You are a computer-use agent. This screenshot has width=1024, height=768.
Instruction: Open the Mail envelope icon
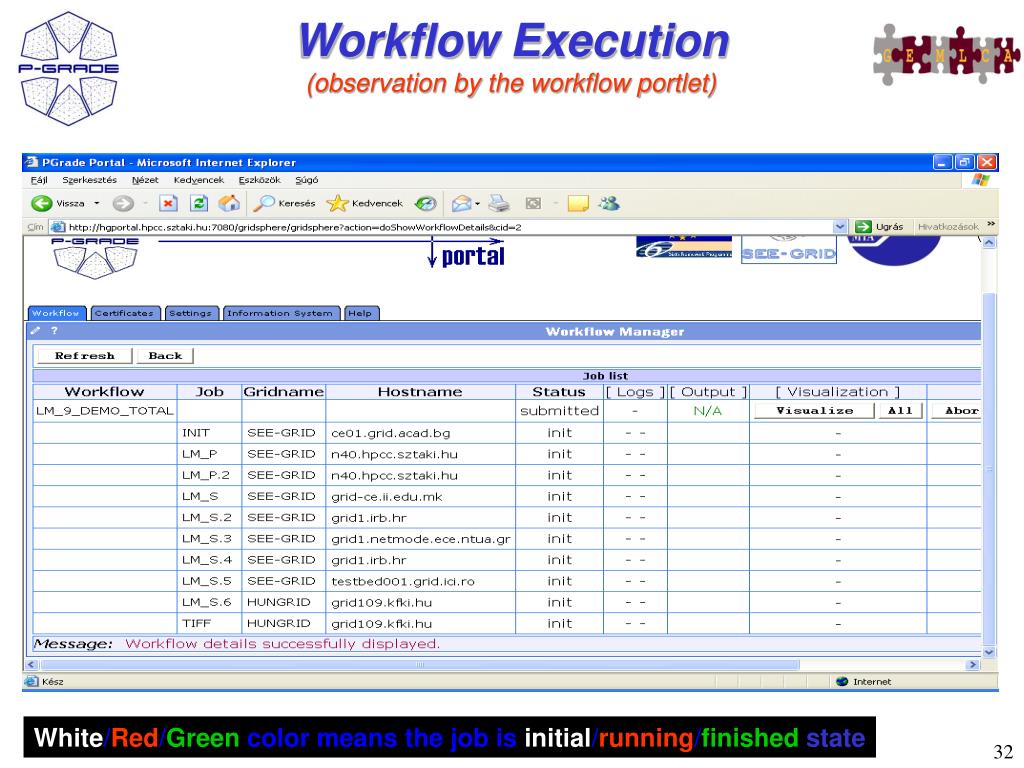[x=461, y=204]
